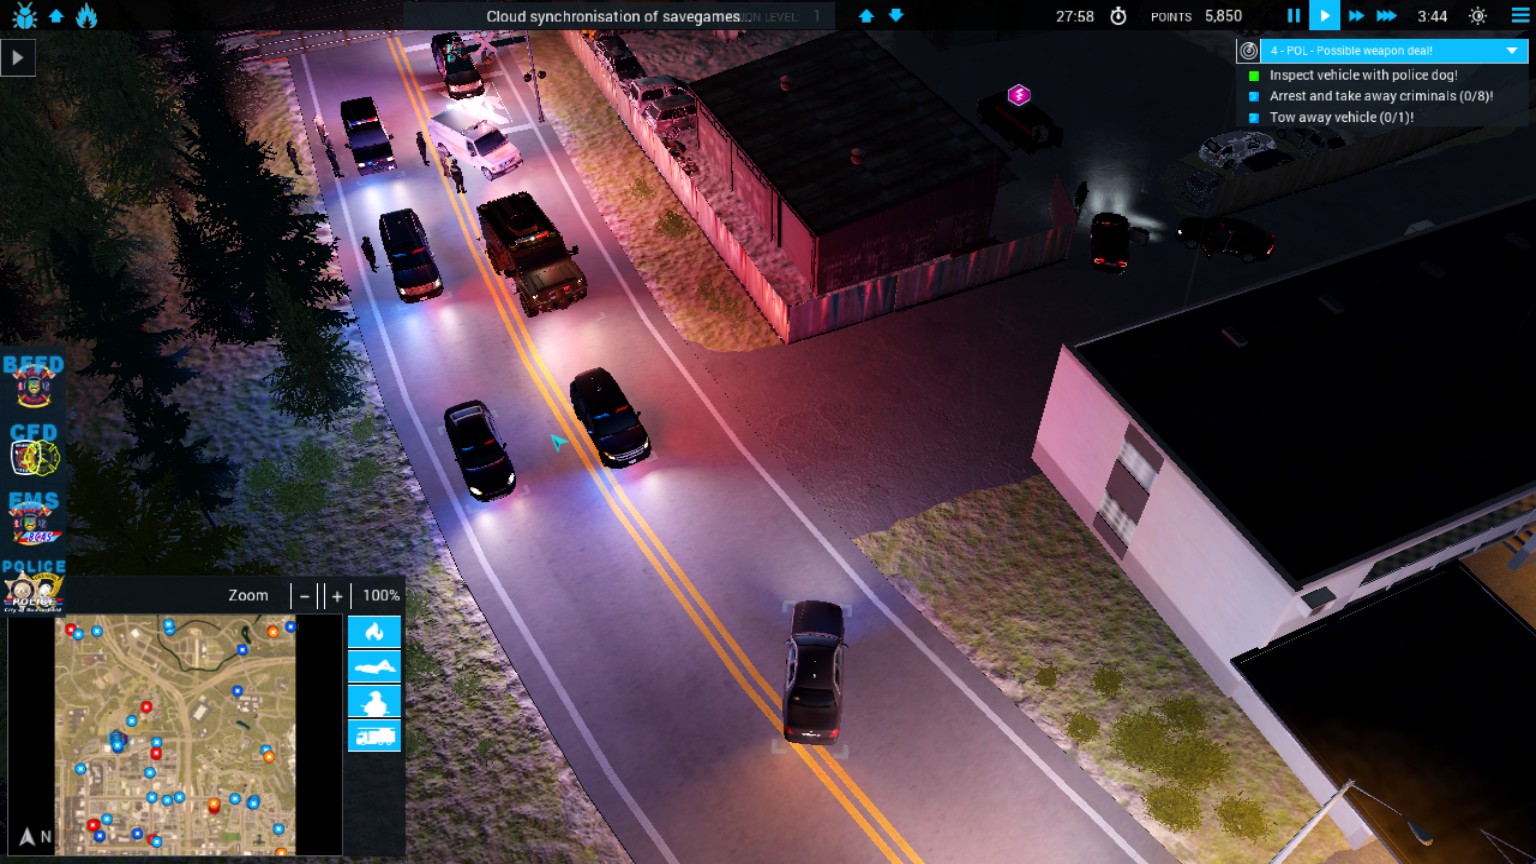Zoom out the minimap with minus
The image size is (1536, 864).
click(305, 596)
